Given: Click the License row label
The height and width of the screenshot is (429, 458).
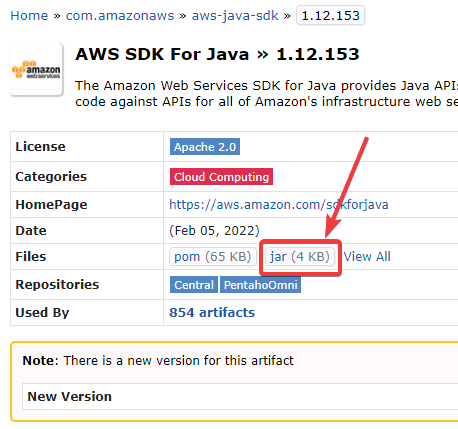Looking at the screenshot, I should point(40,147).
